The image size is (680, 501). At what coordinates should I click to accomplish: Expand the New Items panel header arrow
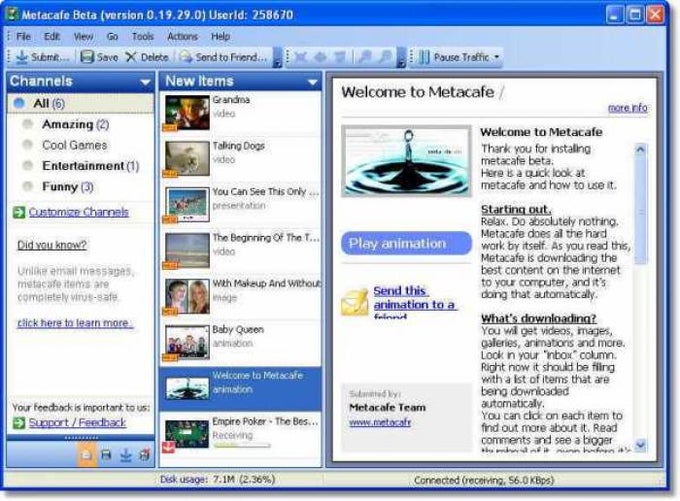(x=312, y=82)
